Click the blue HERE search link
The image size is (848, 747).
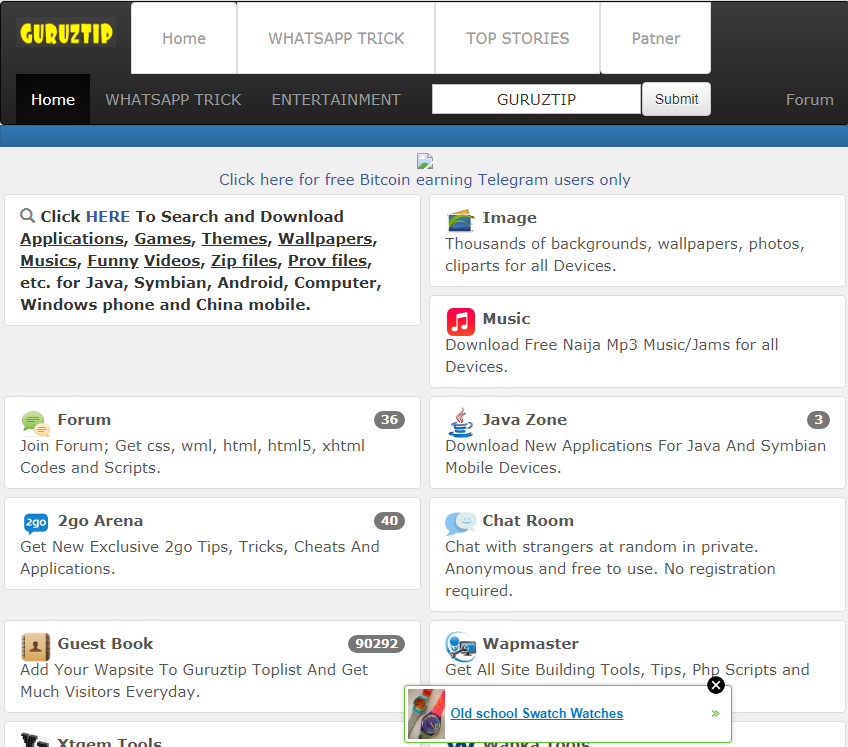click(x=108, y=216)
